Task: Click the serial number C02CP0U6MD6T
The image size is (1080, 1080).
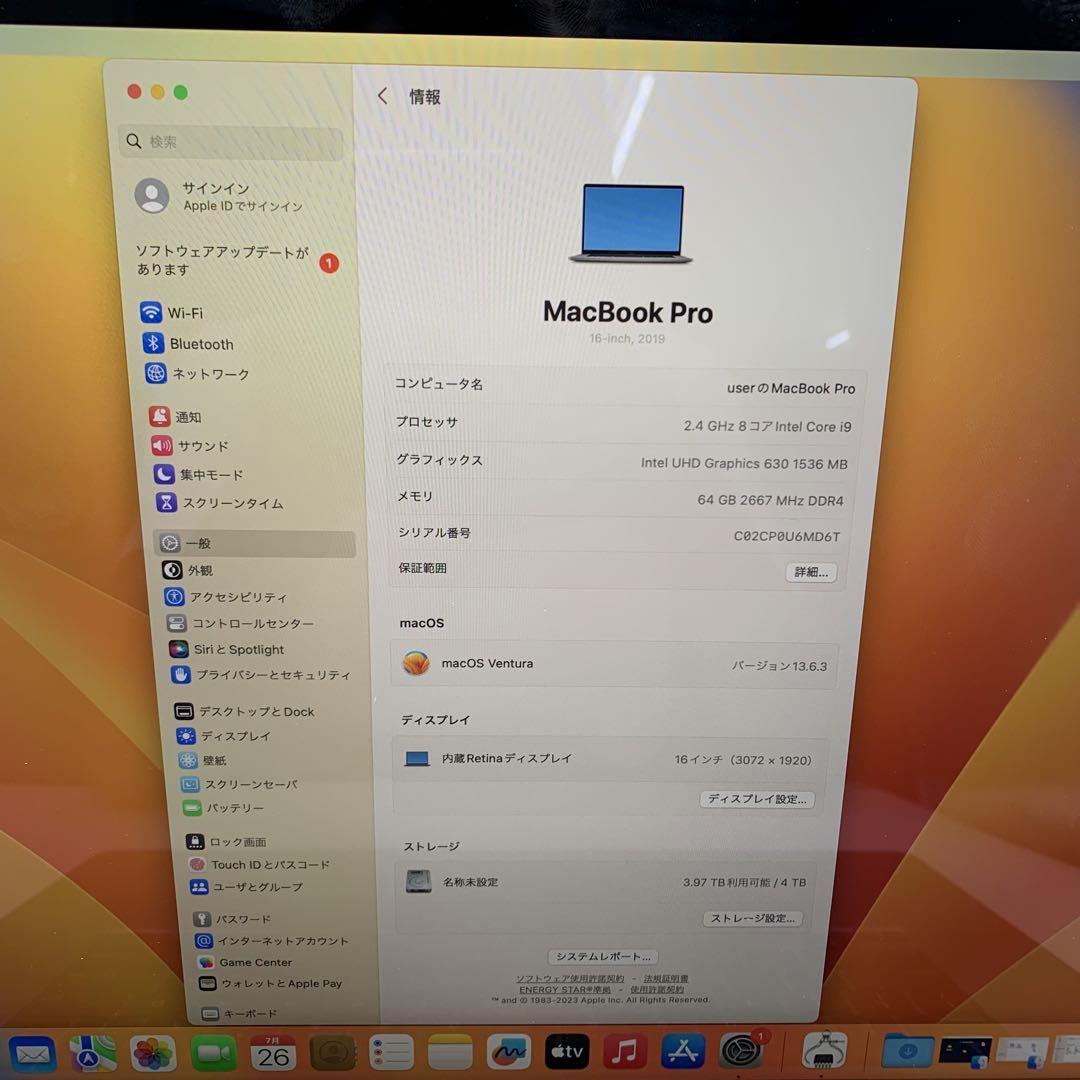Action: pos(787,537)
